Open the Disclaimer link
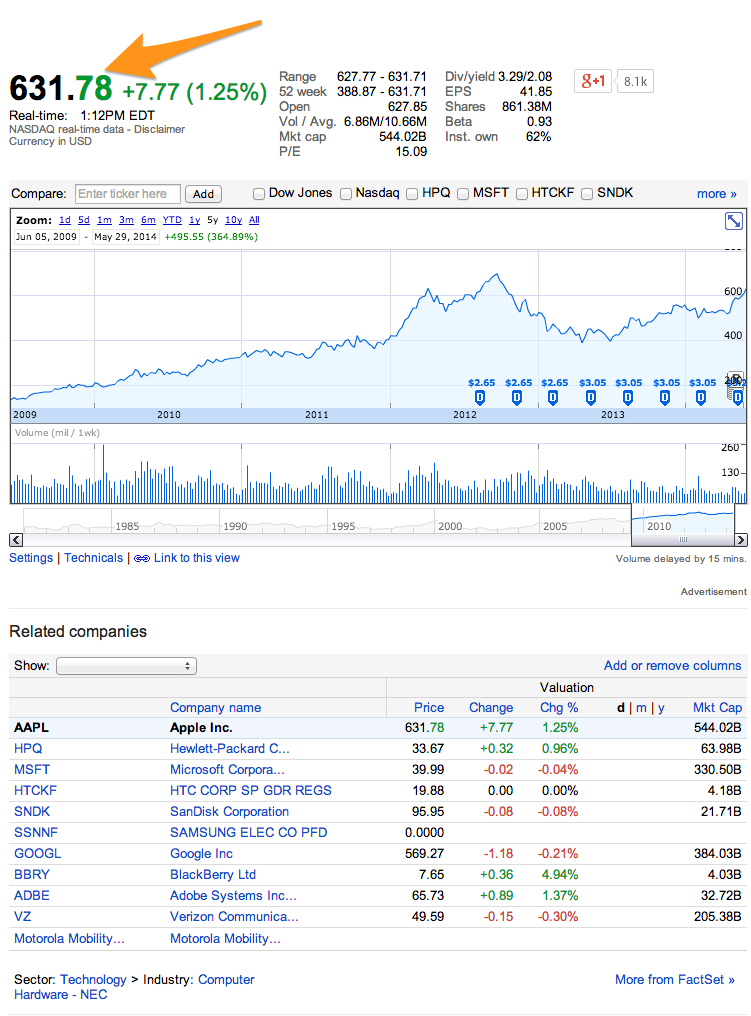 click(x=160, y=129)
